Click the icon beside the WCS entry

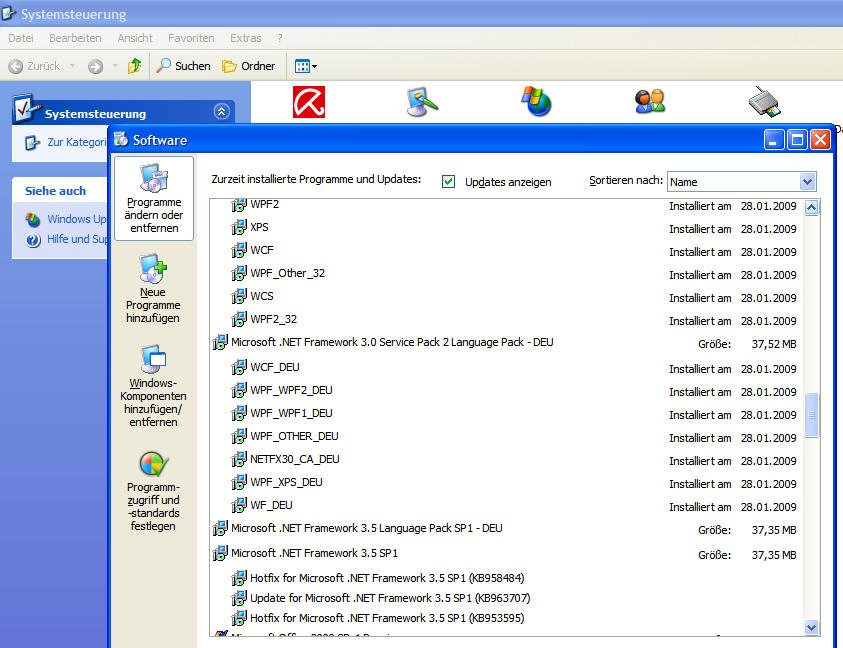click(239, 296)
